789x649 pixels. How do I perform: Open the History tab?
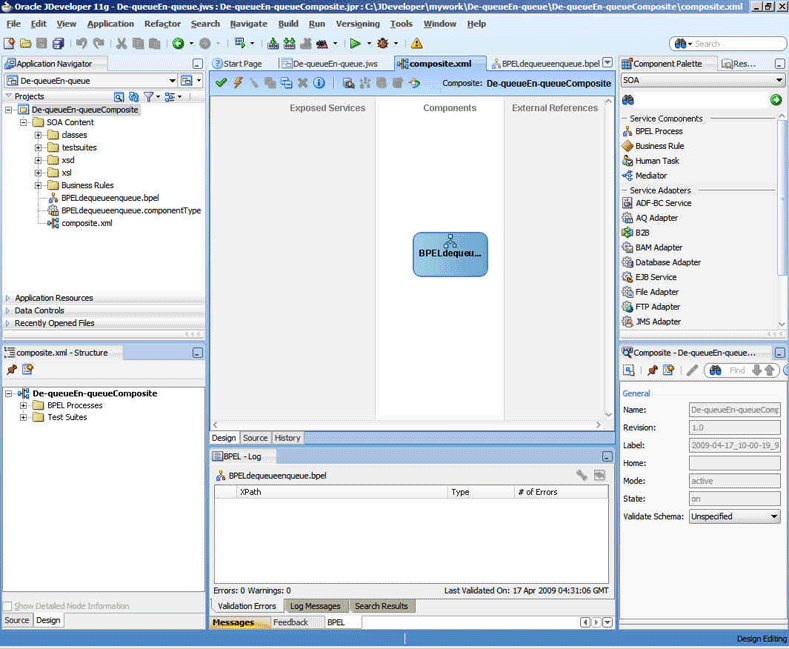click(x=287, y=438)
